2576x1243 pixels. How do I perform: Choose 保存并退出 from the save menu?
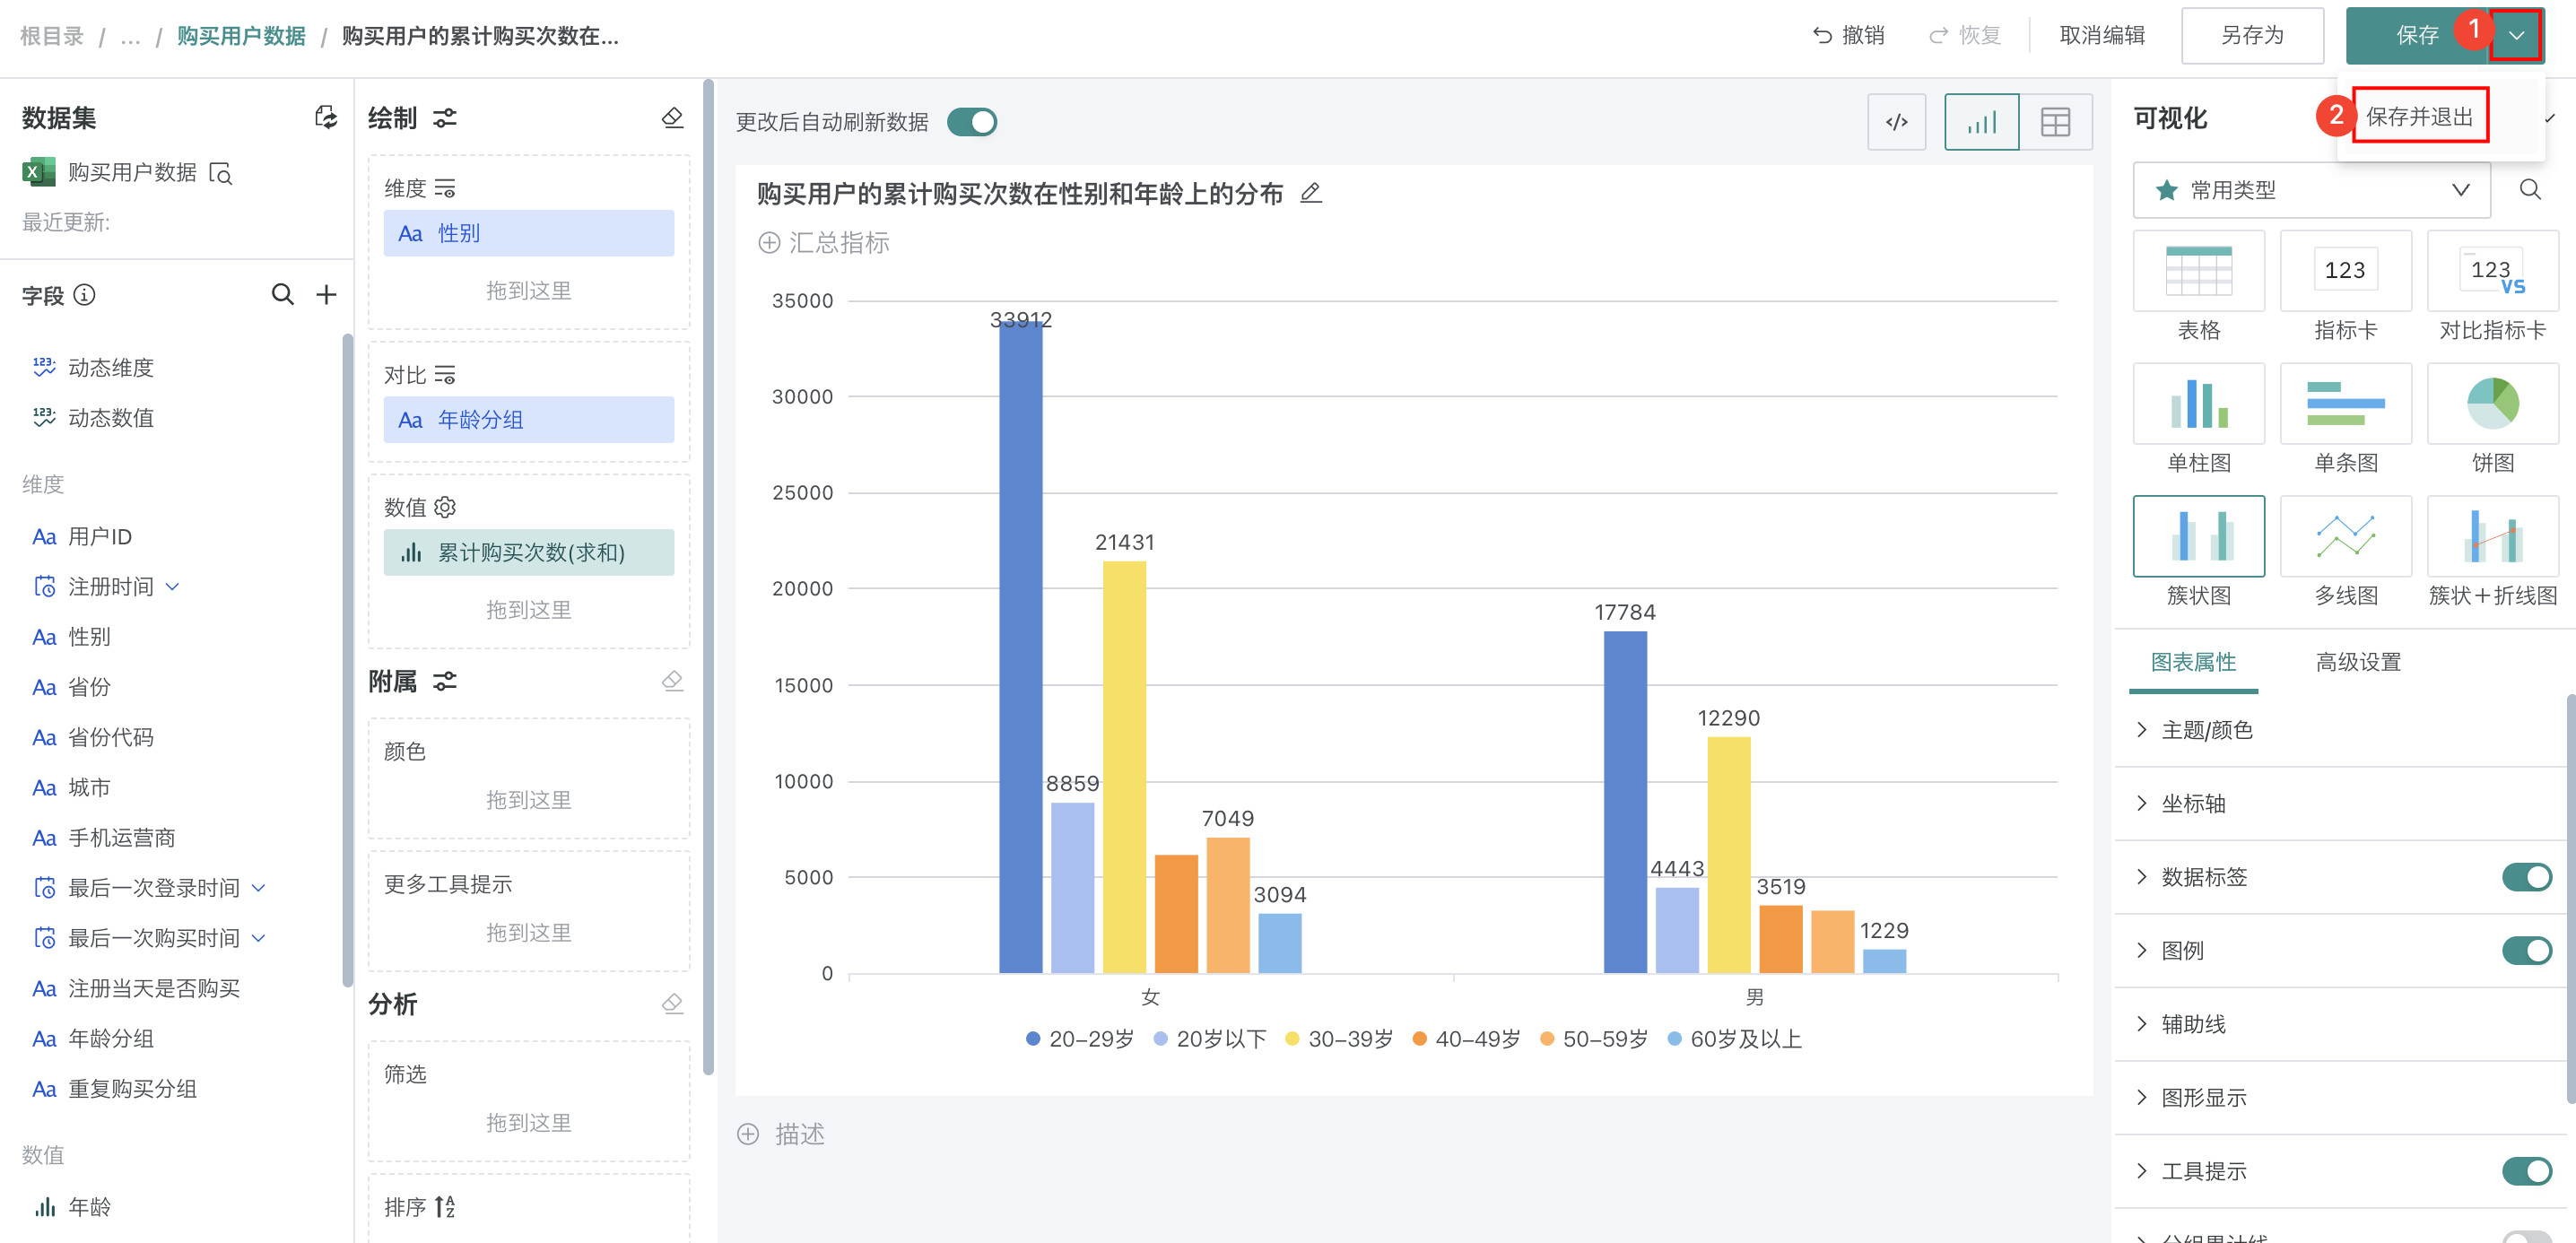coord(2418,117)
